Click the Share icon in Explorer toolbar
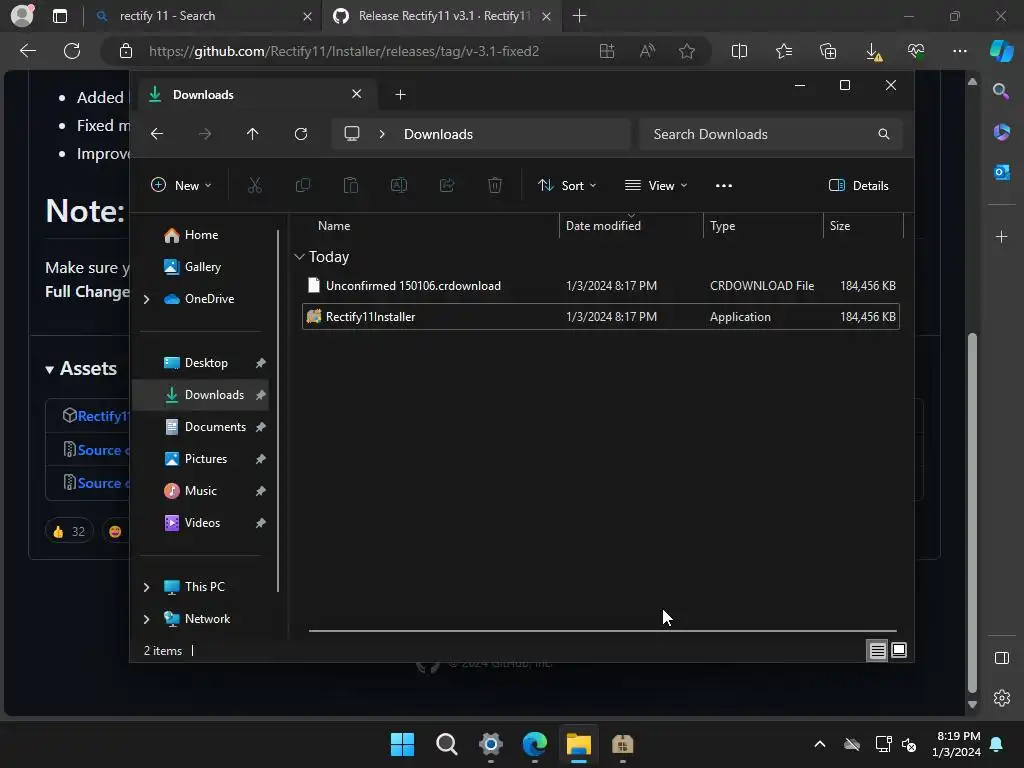Image resolution: width=1024 pixels, height=768 pixels. click(447, 185)
